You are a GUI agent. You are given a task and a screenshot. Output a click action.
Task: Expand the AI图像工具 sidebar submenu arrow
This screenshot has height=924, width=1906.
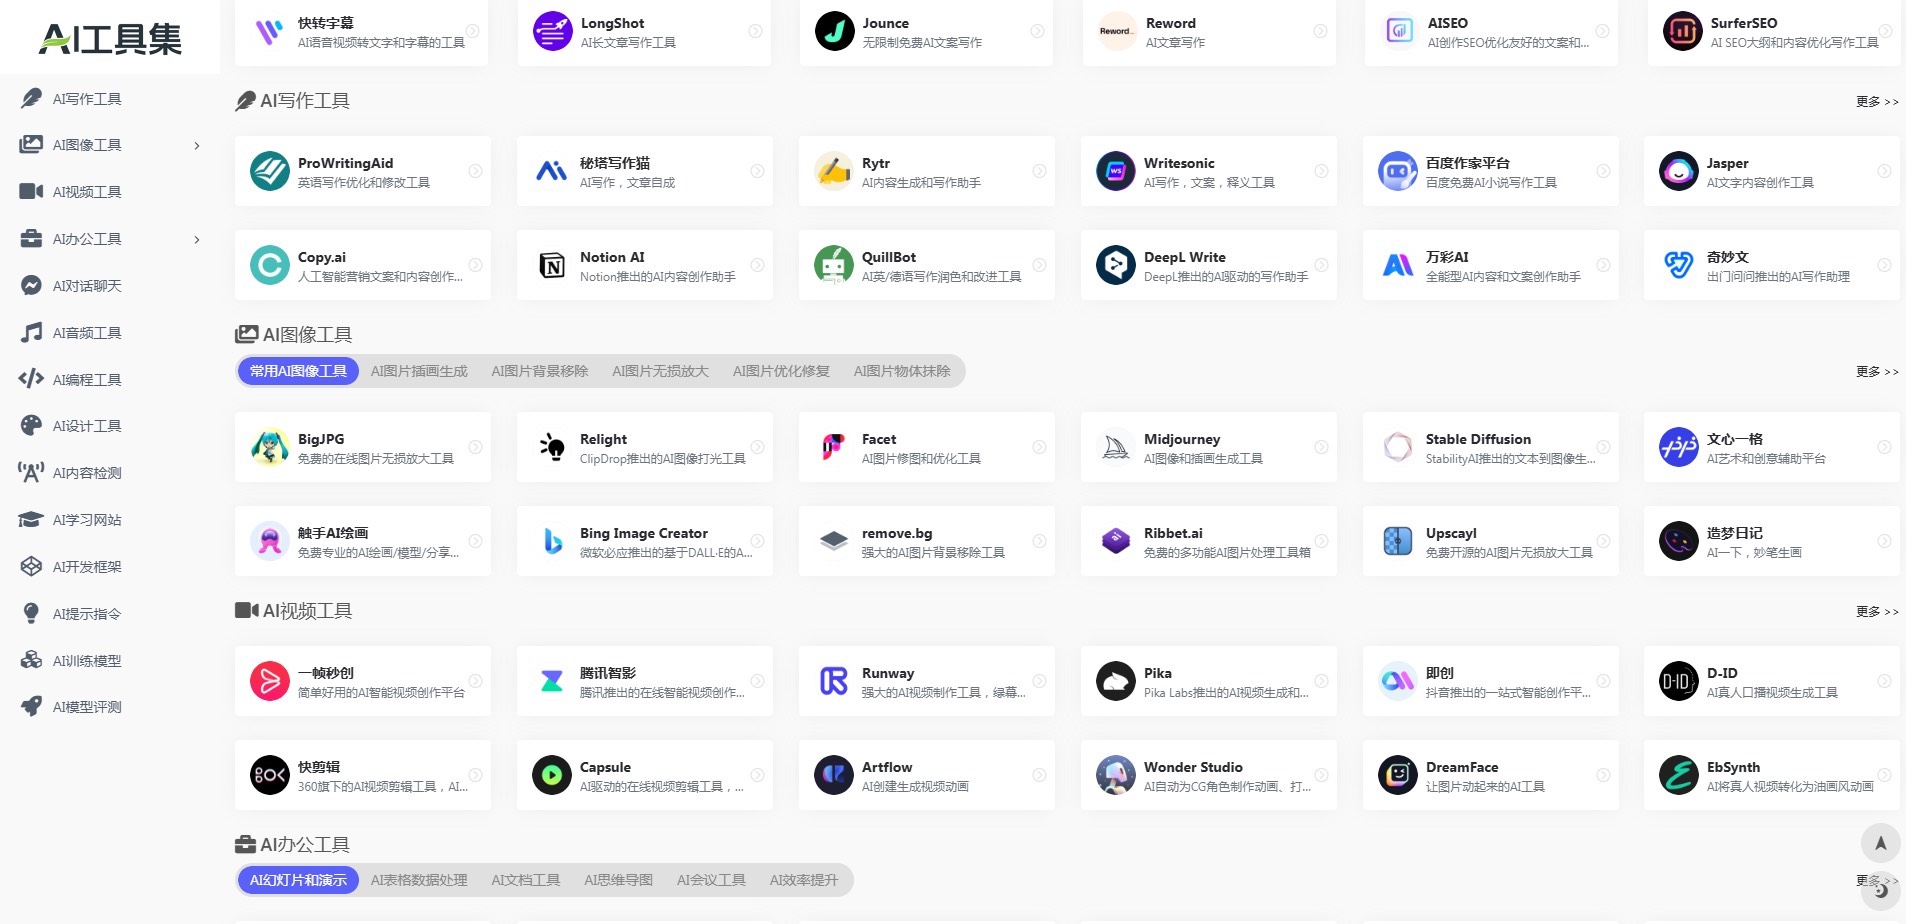pos(197,145)
